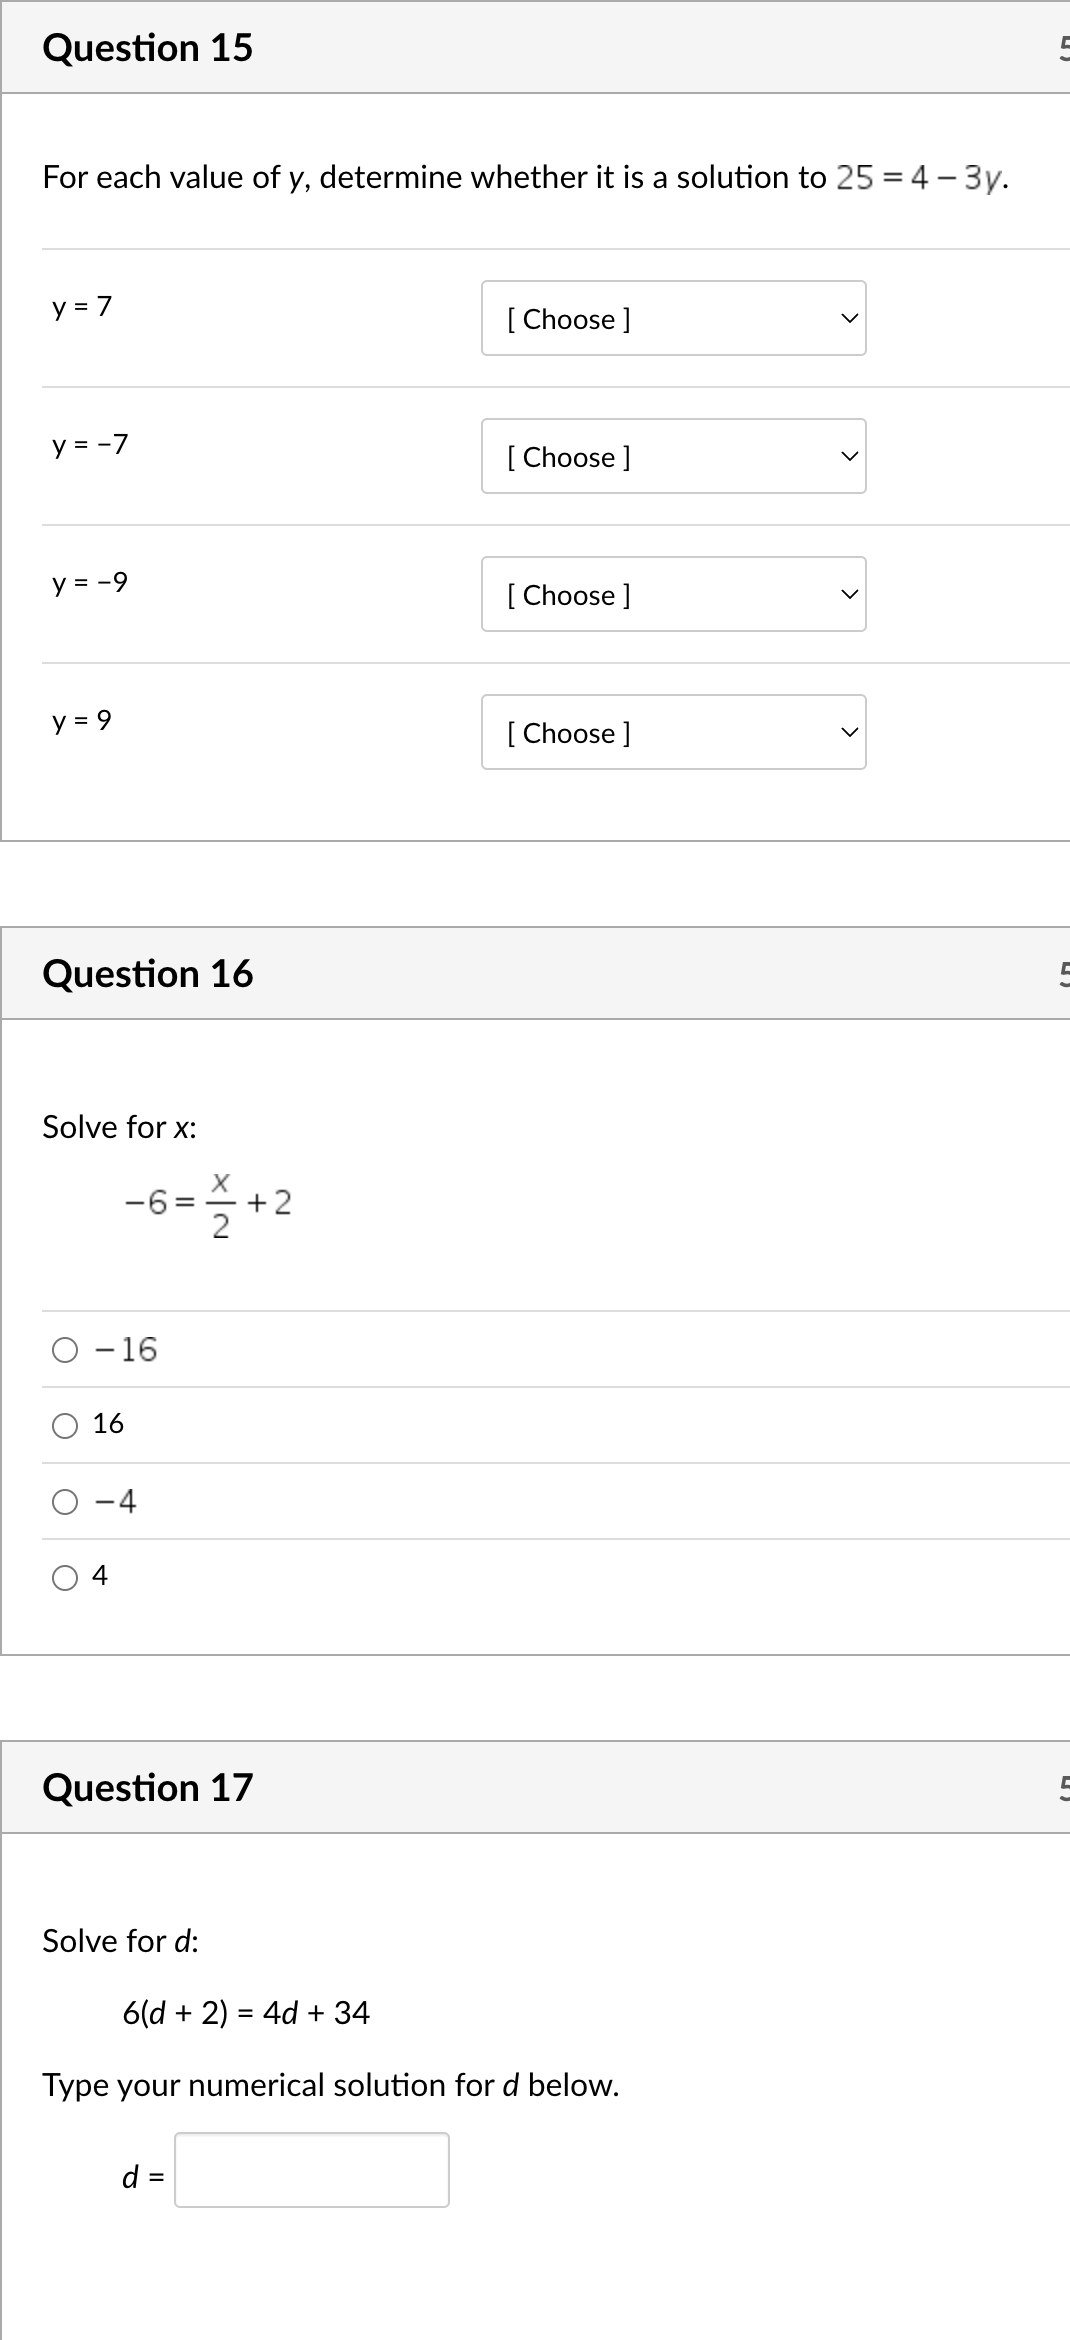
Task: Click the chevron on the y = -9 dropdown
Action: [x=848, y=594]
